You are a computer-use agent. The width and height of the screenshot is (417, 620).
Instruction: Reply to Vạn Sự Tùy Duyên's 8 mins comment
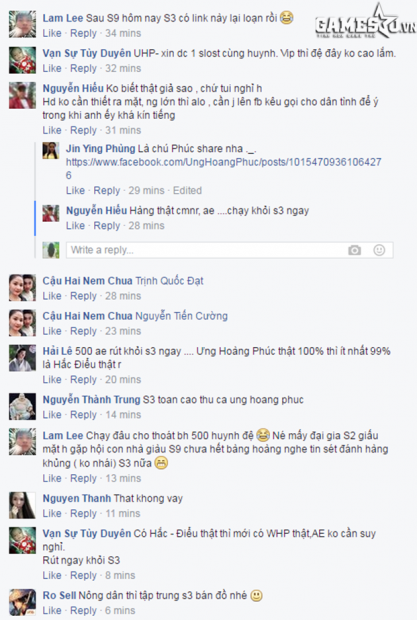click(x=83, y=575)
